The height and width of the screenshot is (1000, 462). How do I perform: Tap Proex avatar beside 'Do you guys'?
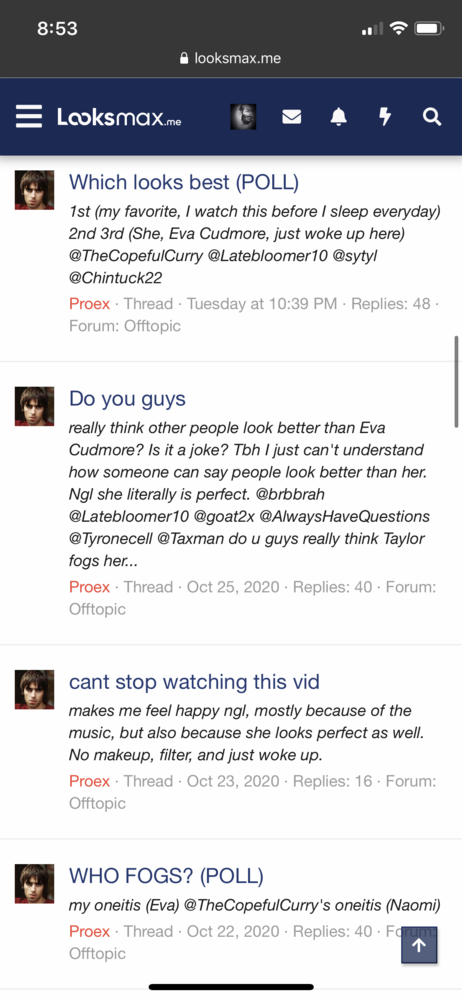(34, 406)
